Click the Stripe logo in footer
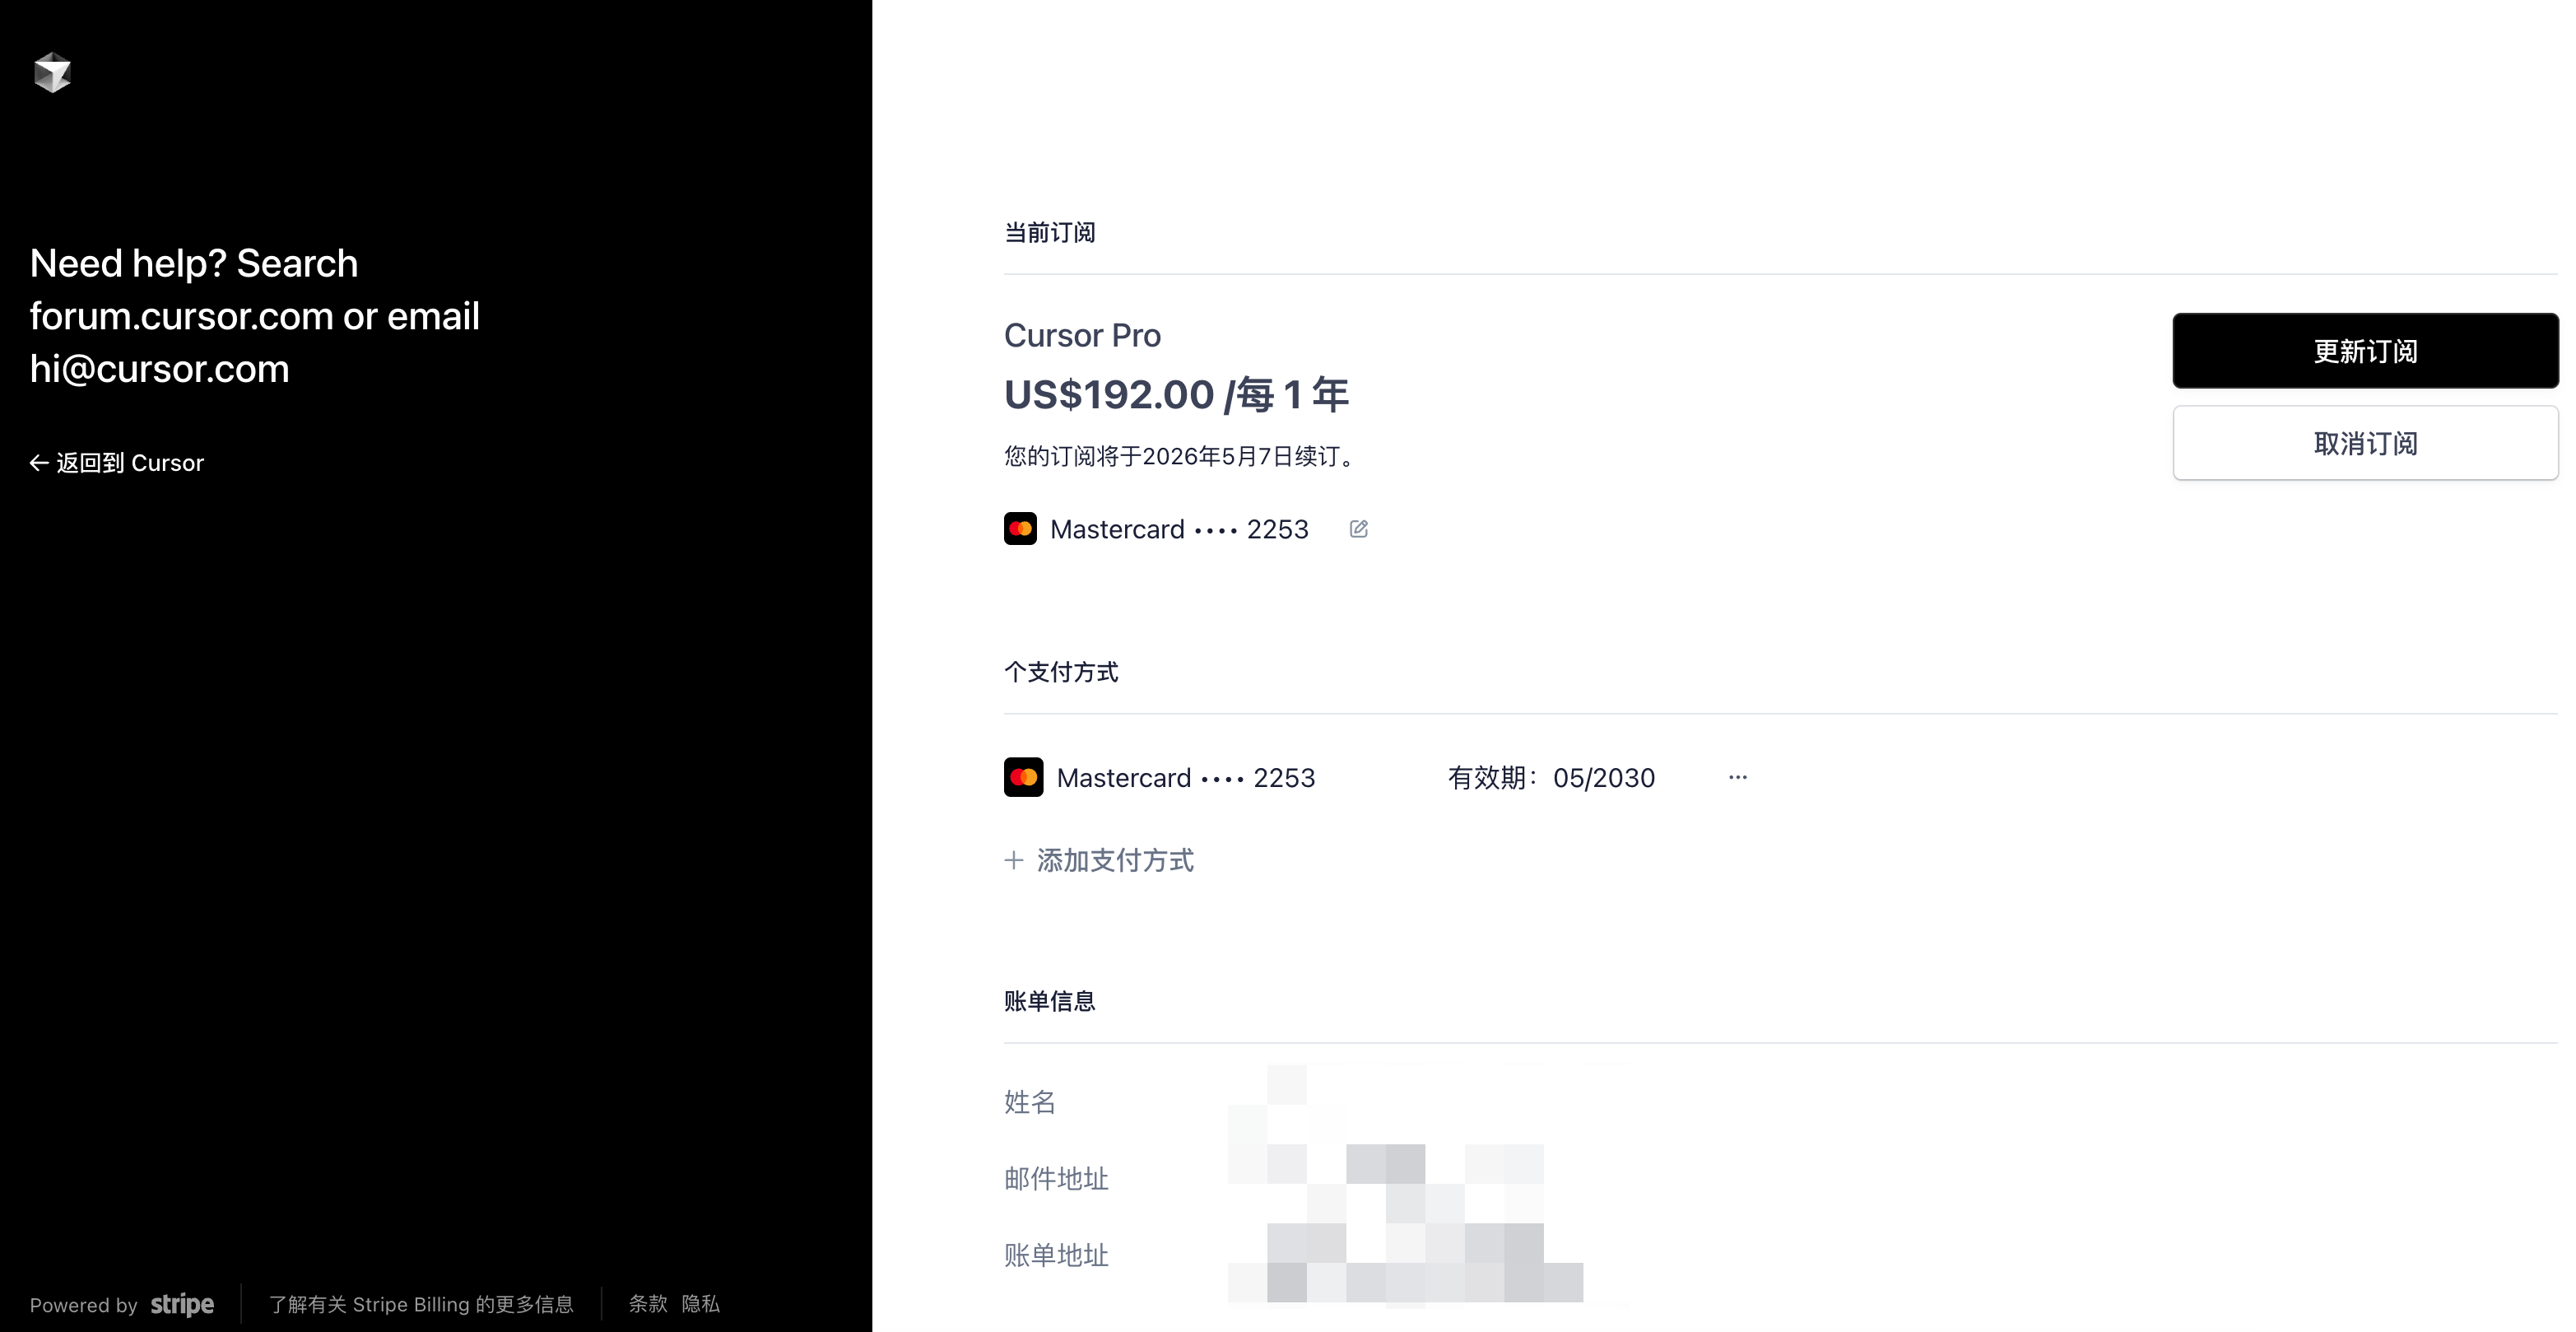Viewport: 2576px width, 1332px height. (182, 1304)
